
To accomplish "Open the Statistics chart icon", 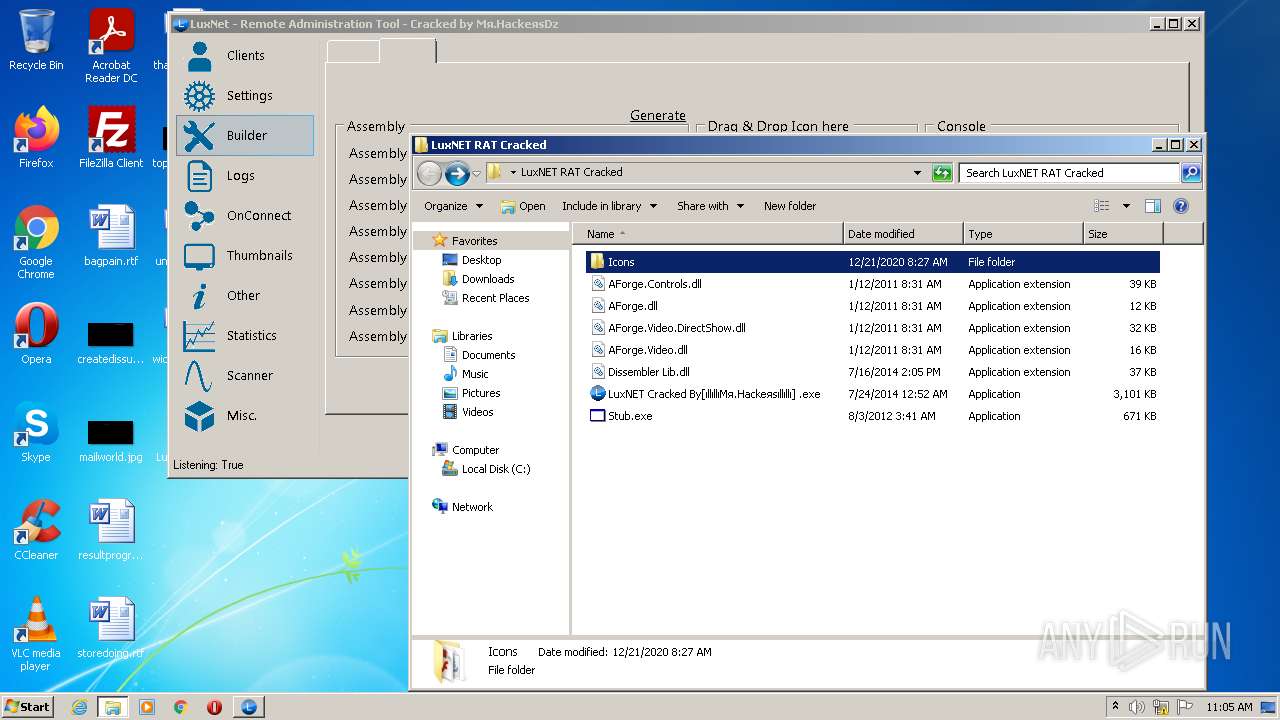I will click(x=199, y=336).
